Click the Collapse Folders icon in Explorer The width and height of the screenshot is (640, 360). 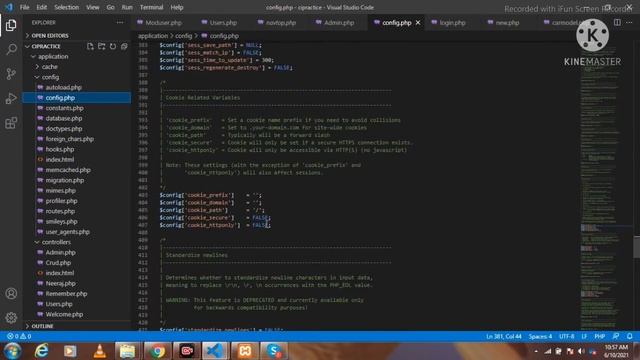(x=124, y=46)
